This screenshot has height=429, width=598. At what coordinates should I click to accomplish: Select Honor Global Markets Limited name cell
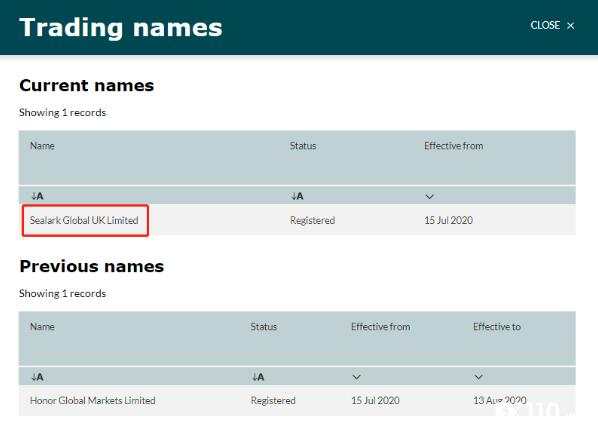93,400
